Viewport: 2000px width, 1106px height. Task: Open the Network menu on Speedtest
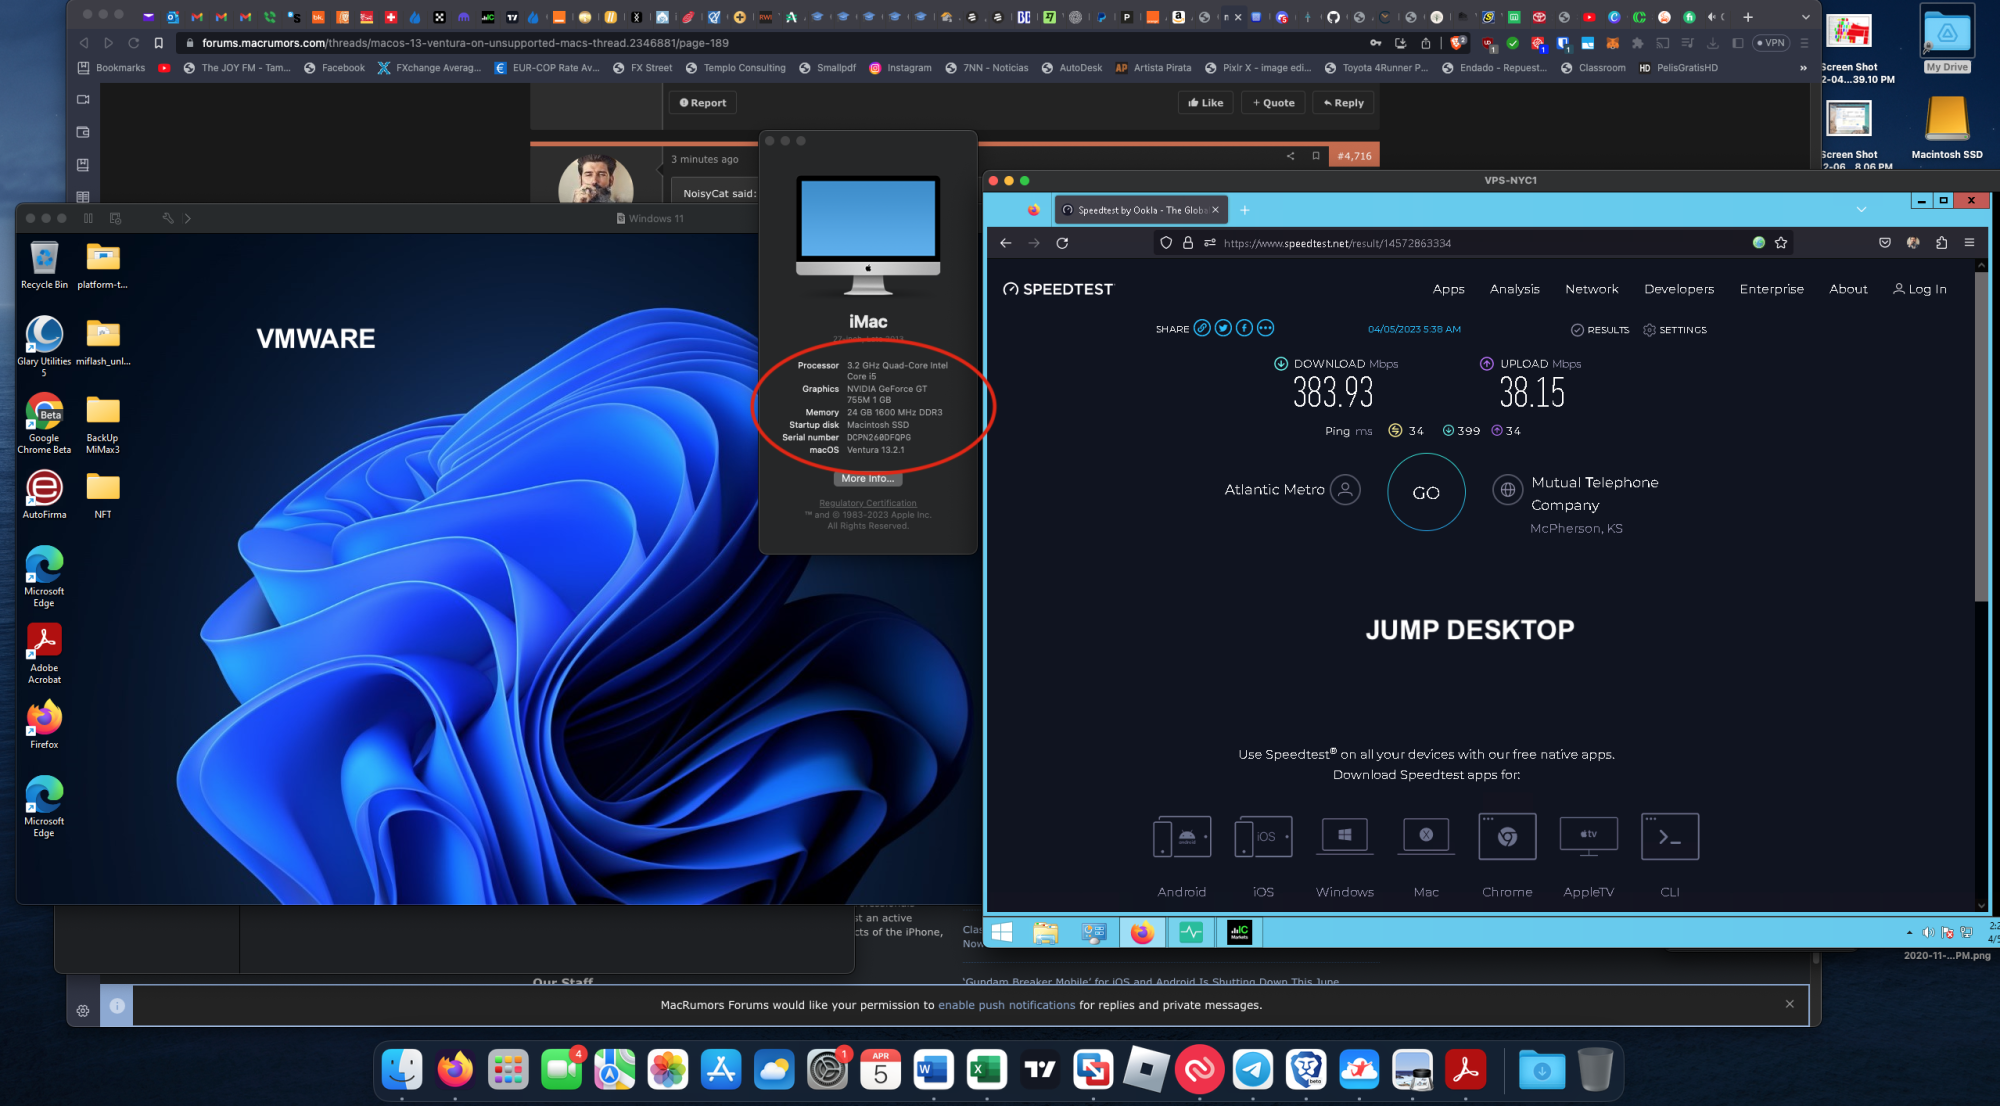pos(1591,289)
